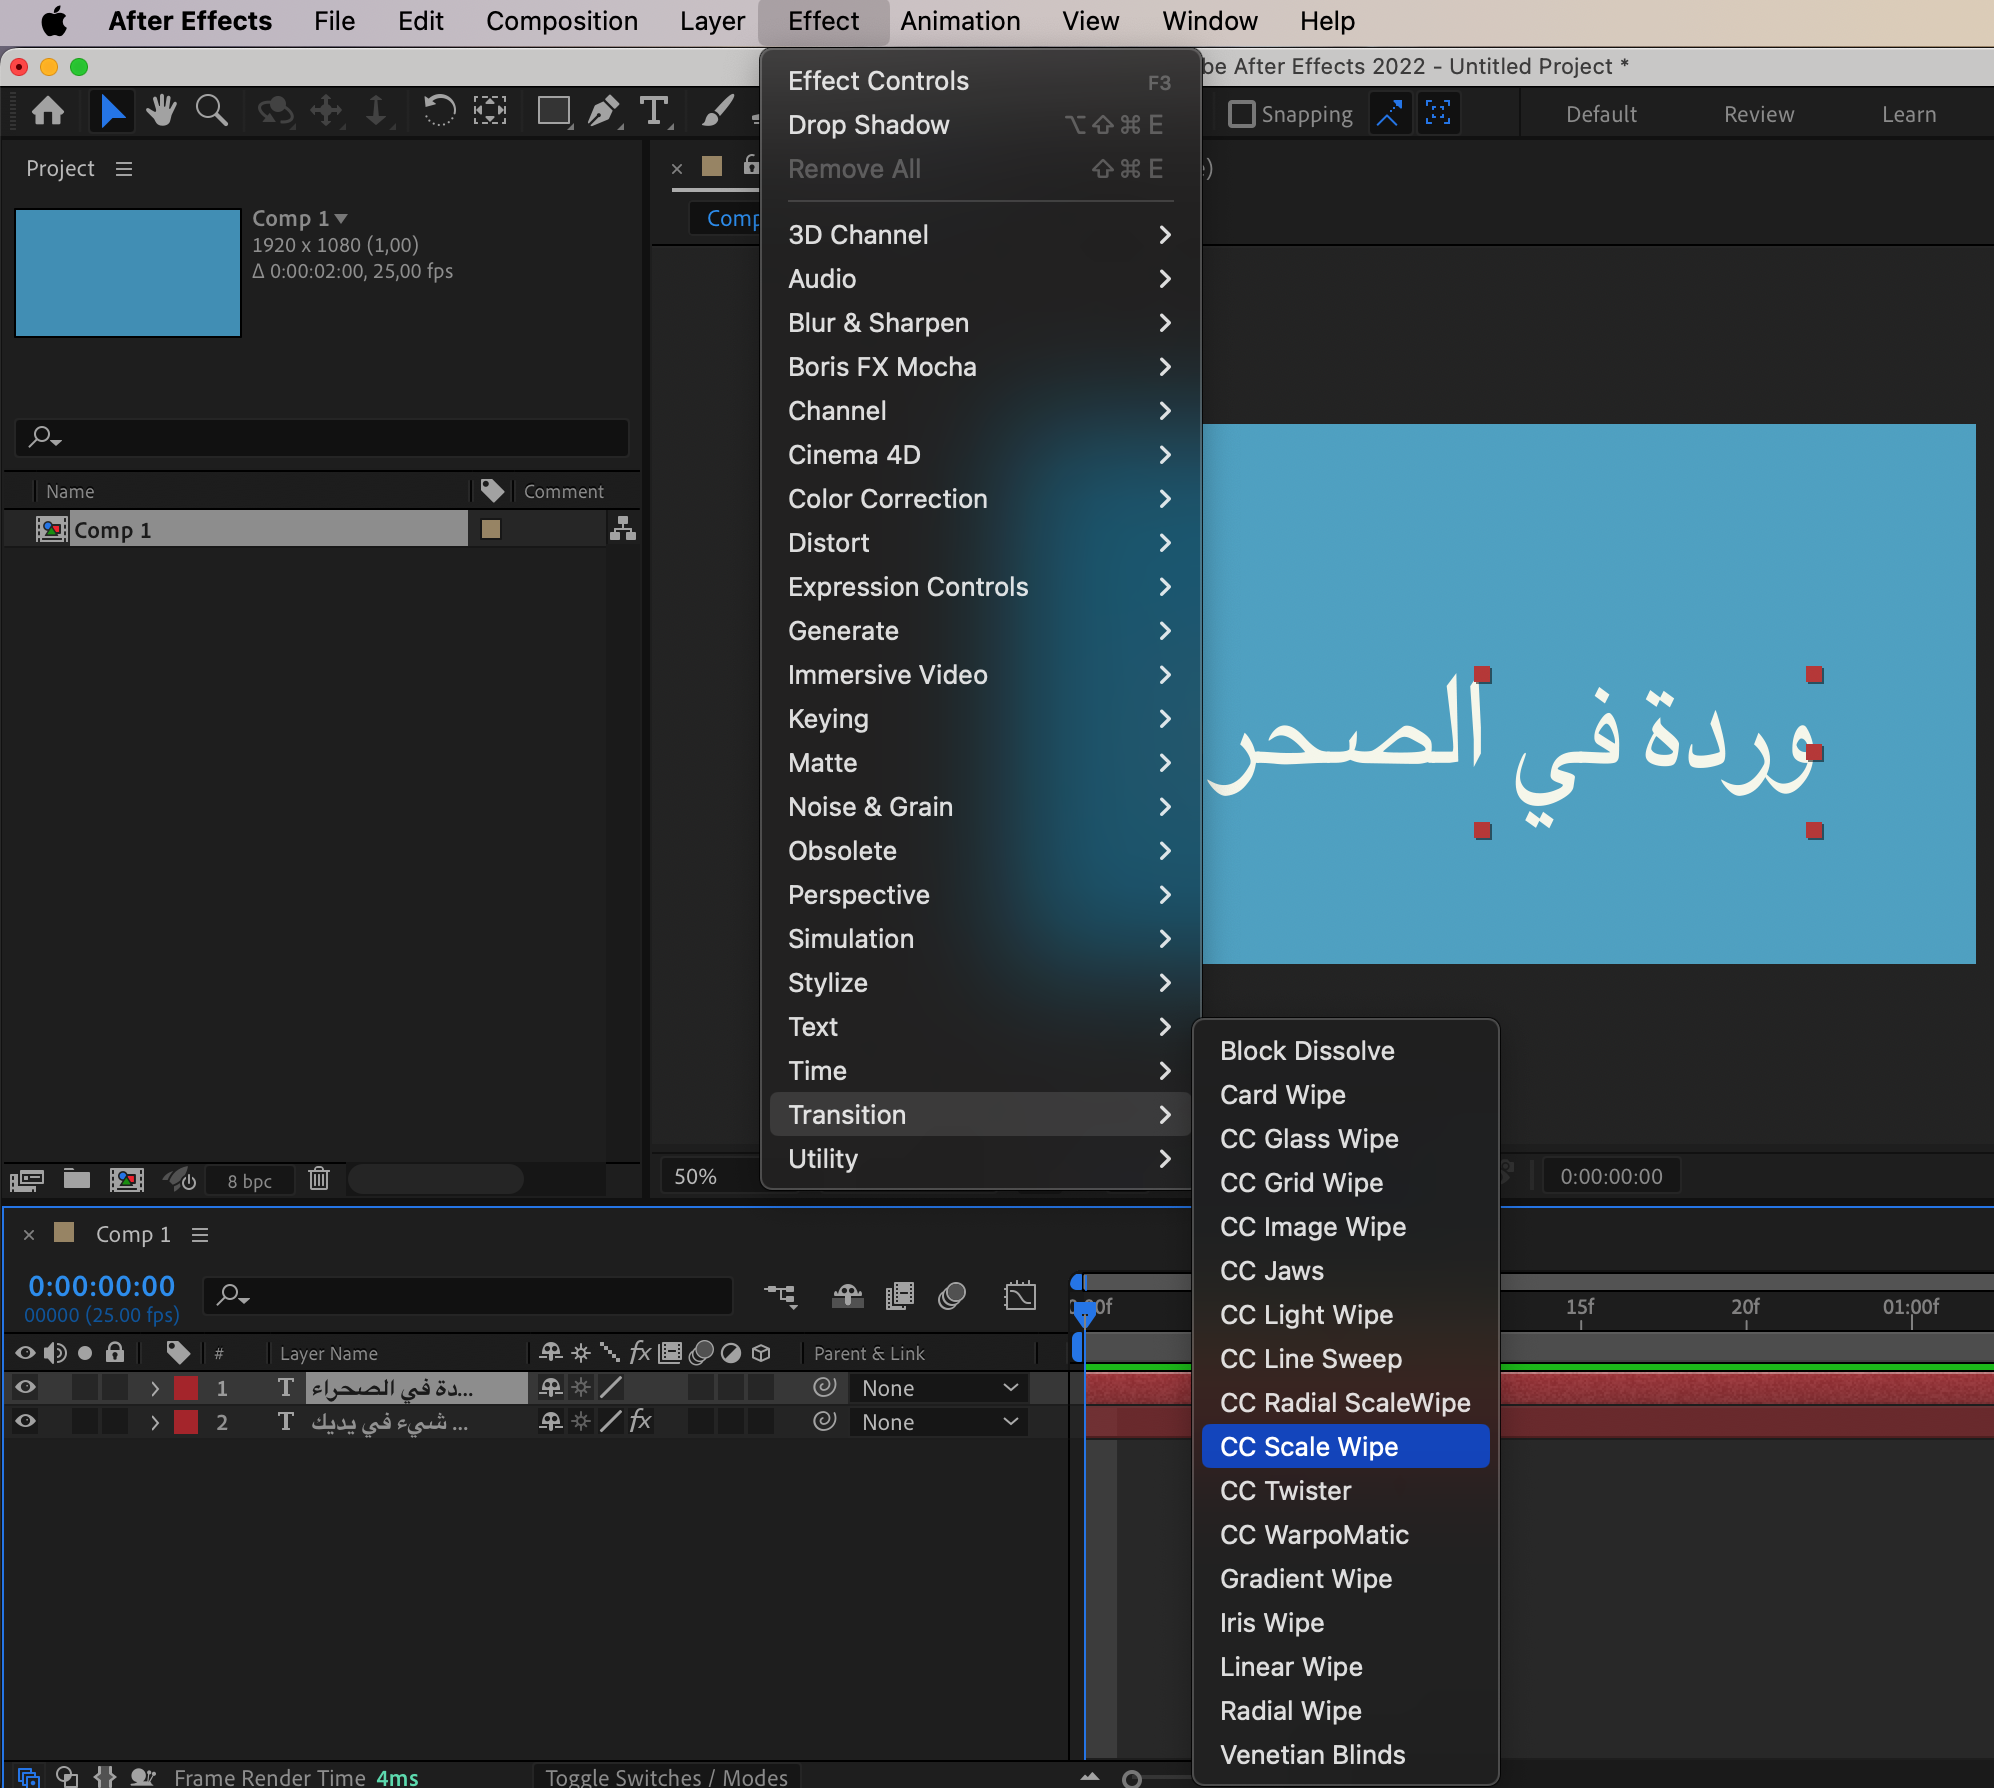1994x1788 pixels.
Task: Expand layer 1 properties with the twirl arrow
Action: tap(155, 1388)
